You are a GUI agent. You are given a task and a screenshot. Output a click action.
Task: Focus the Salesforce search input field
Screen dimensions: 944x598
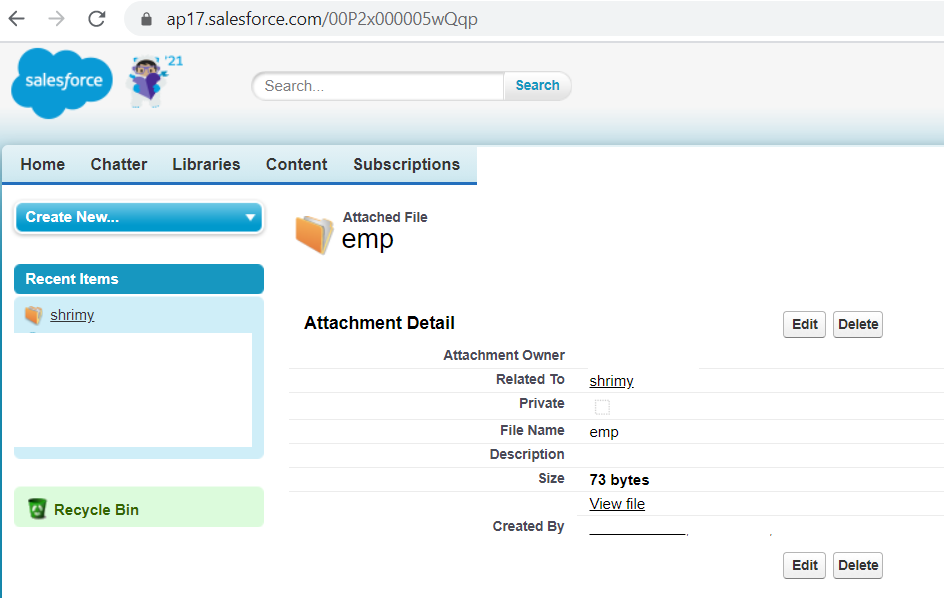pos(380,86)
